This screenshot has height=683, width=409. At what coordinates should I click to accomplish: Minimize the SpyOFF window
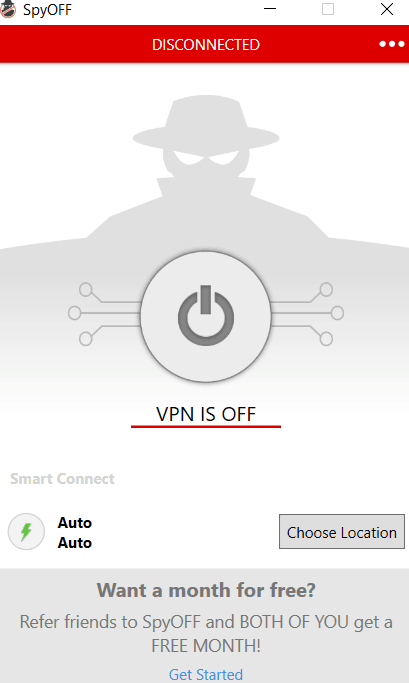coord(270,9)
